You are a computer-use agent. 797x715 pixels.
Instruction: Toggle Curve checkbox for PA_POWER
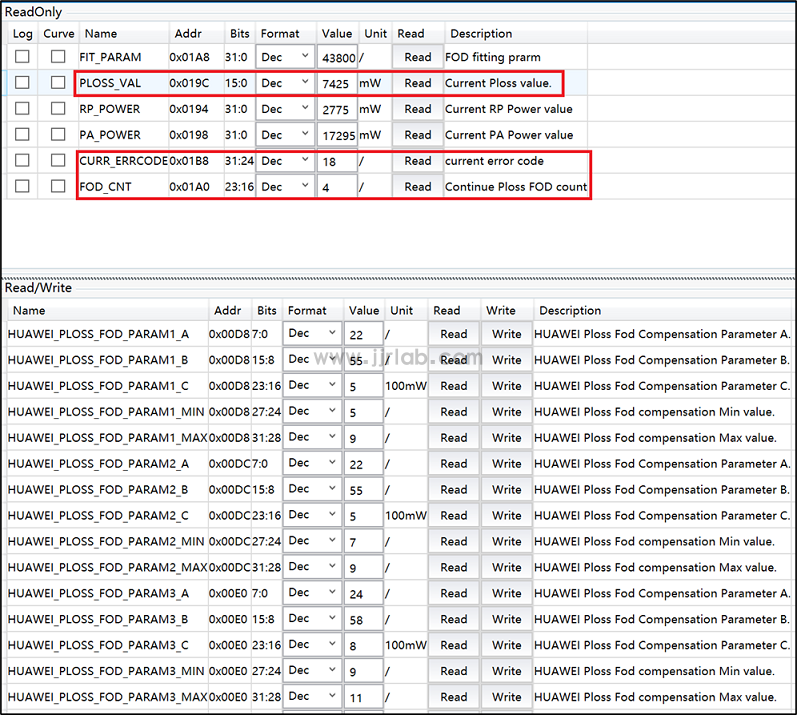coord(58,134)
